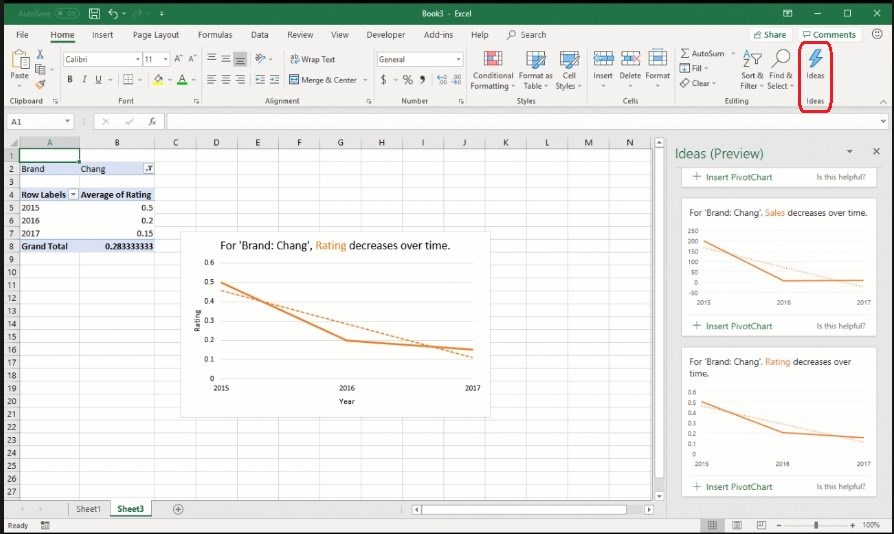Open Conditional Formatting menu
The width and height of the screenshot is (894, 534).
493,70
